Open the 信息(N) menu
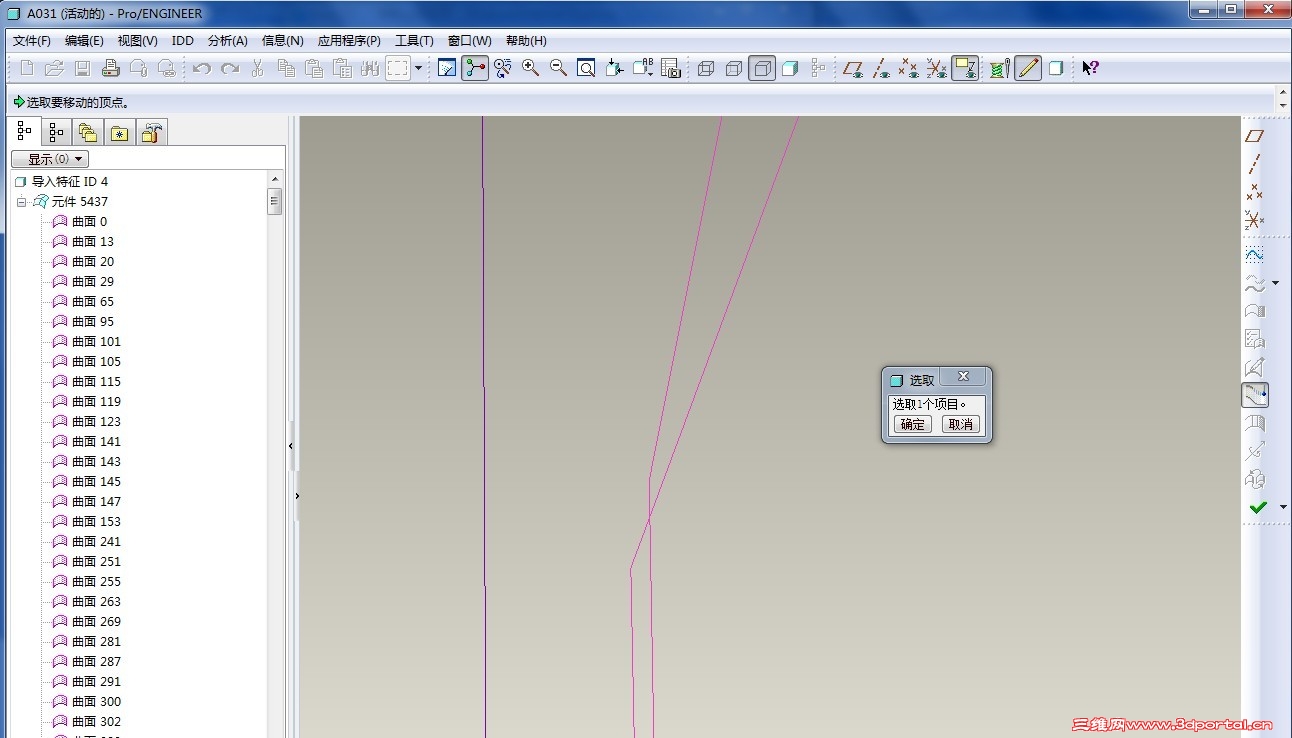 [x=282, y=41]
